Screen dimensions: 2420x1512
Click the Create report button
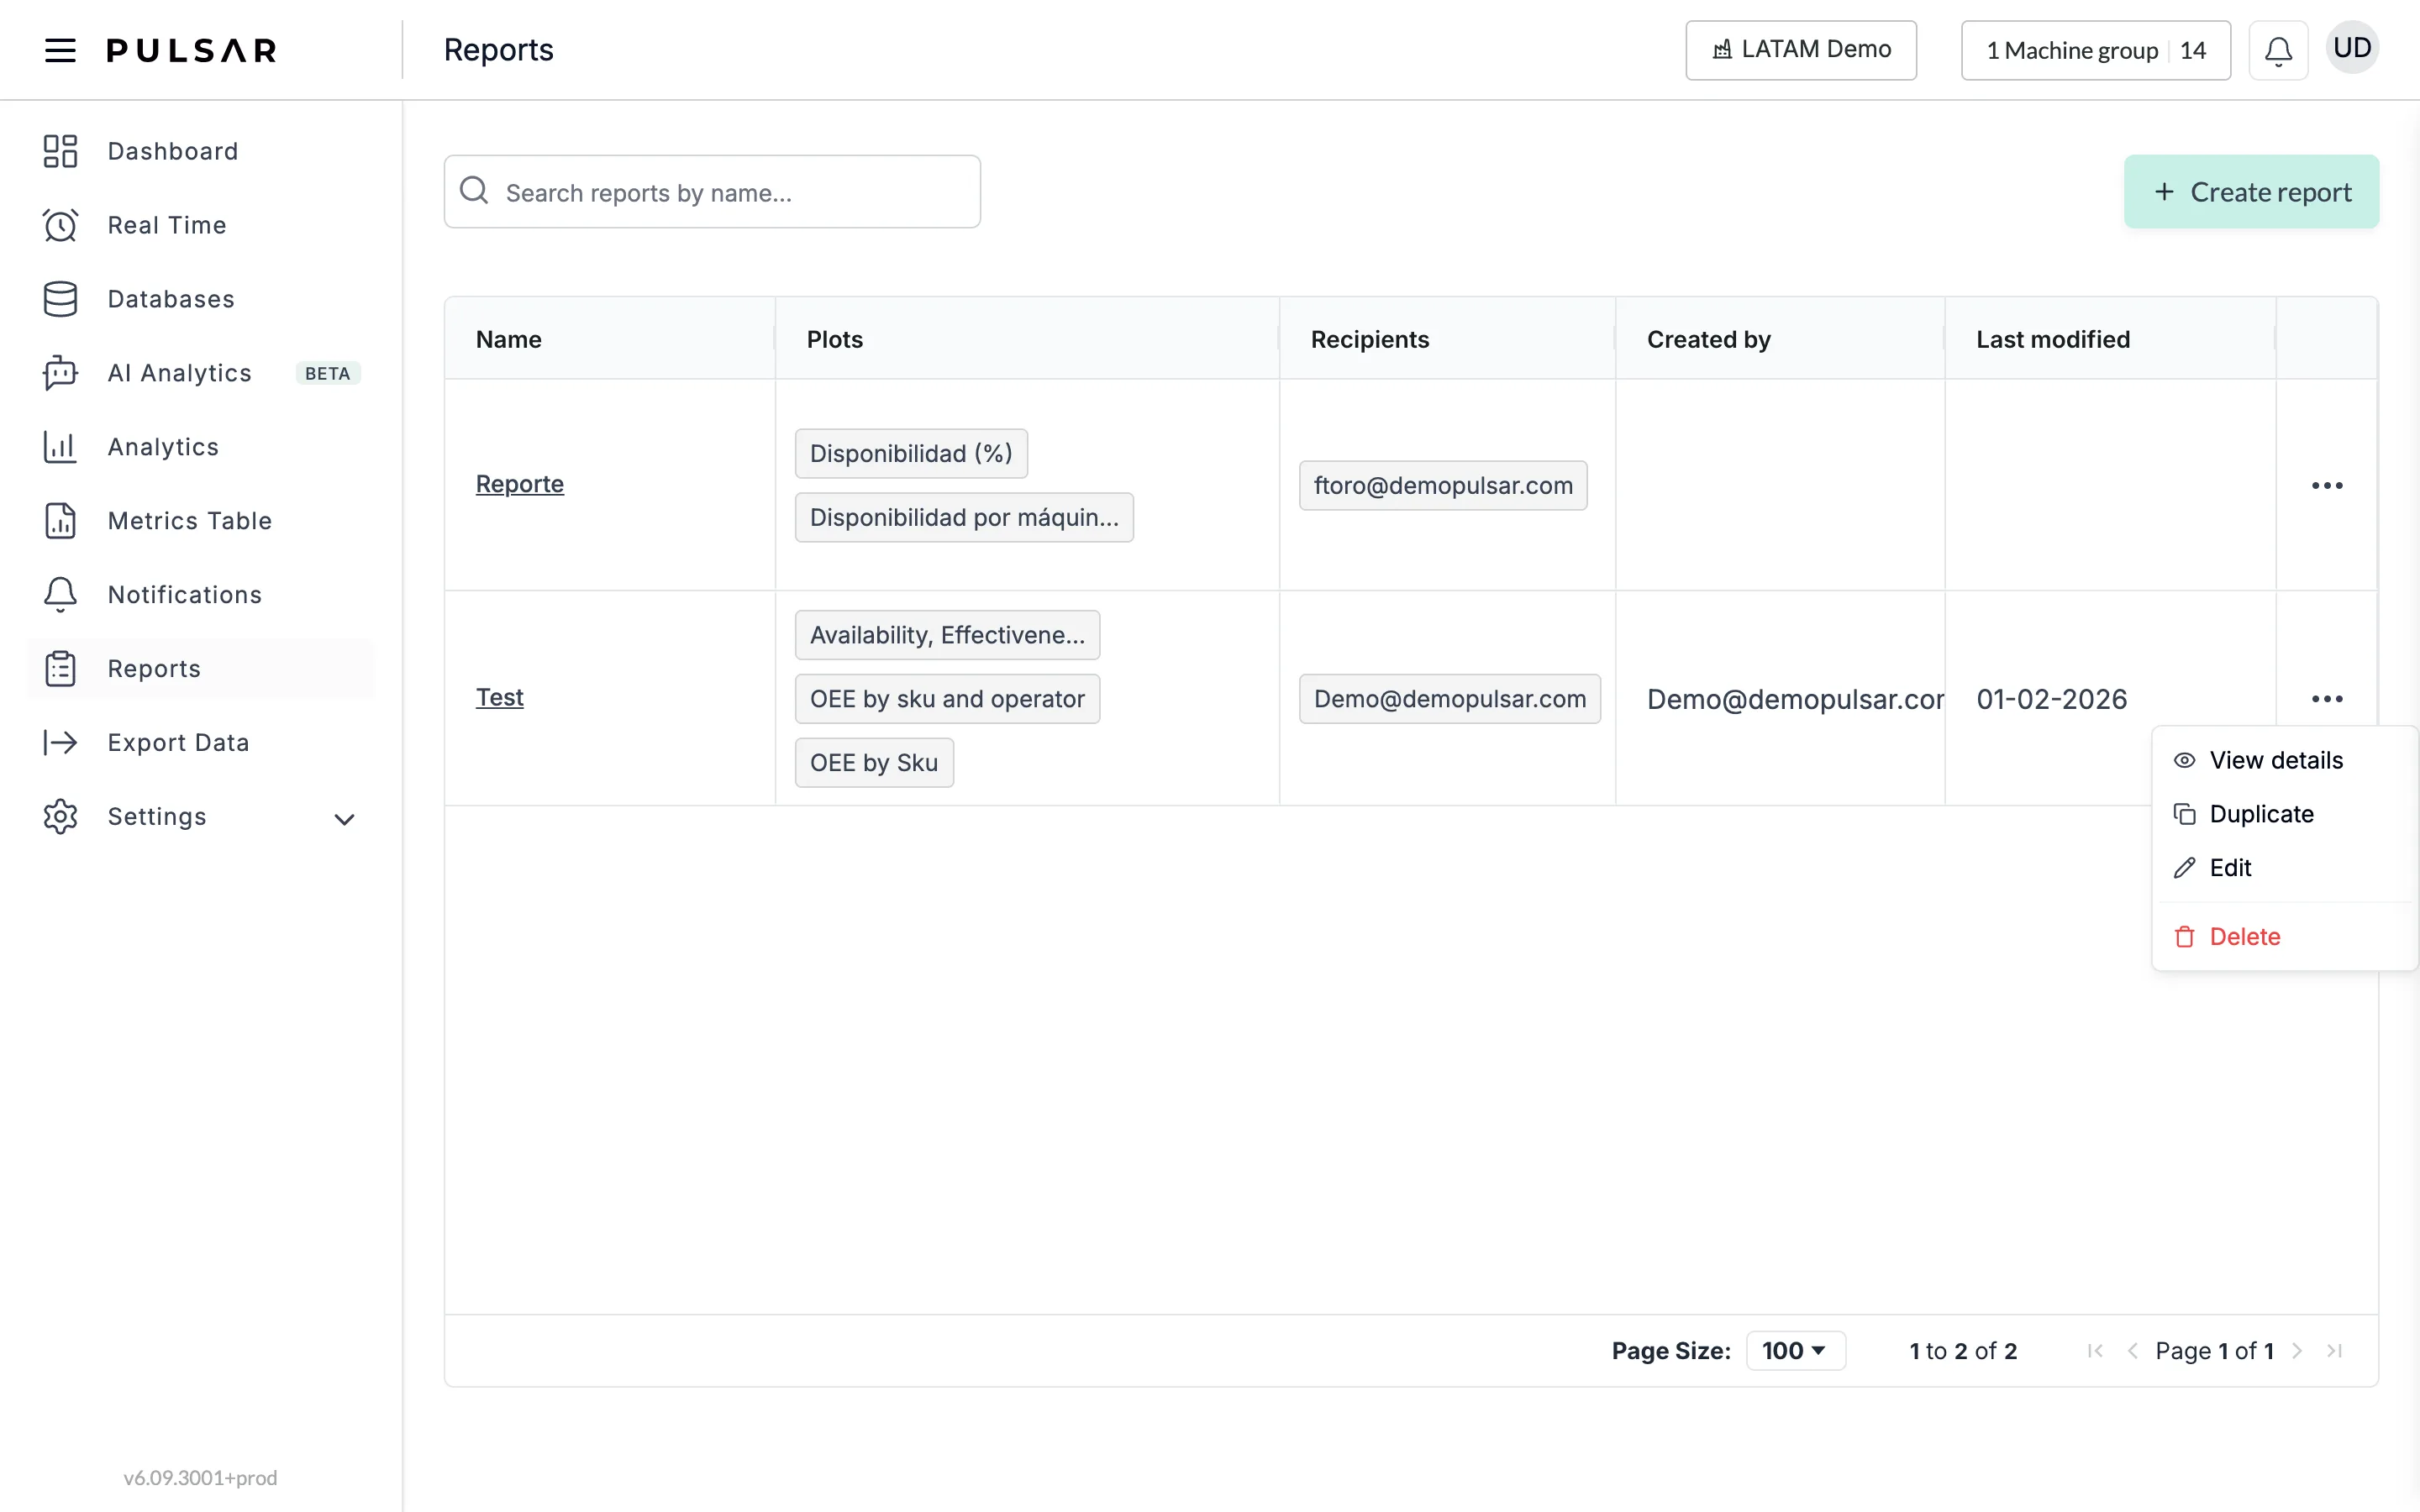coord(2251,192)
